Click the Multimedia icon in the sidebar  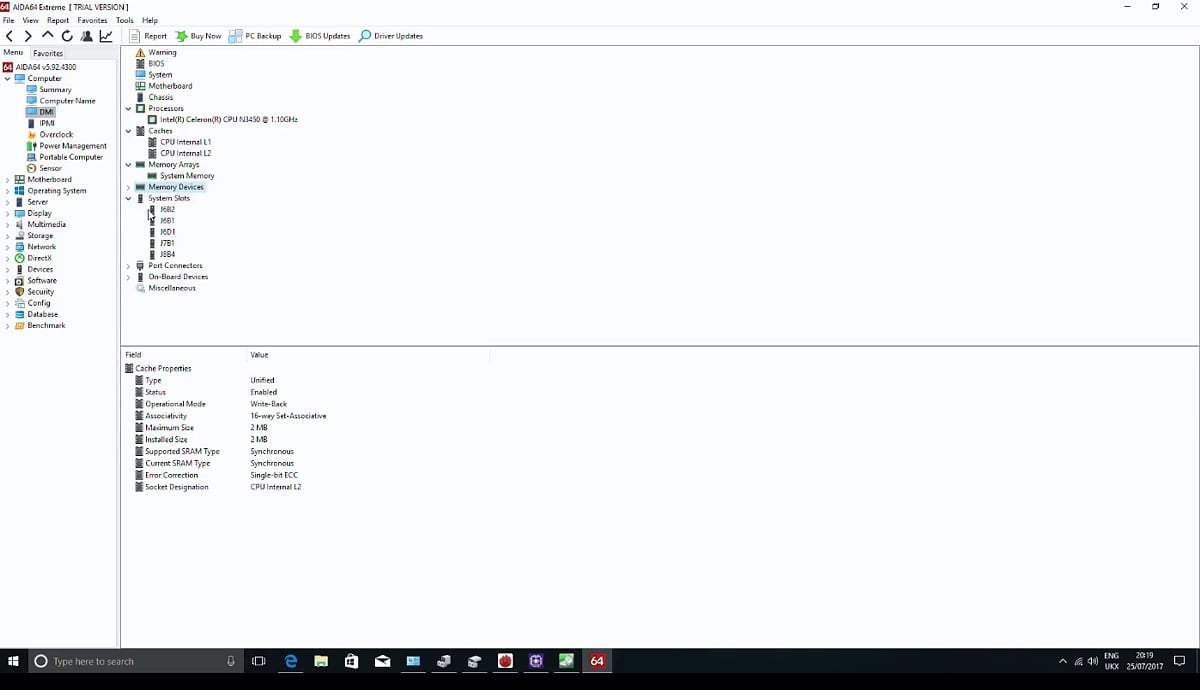20,225
